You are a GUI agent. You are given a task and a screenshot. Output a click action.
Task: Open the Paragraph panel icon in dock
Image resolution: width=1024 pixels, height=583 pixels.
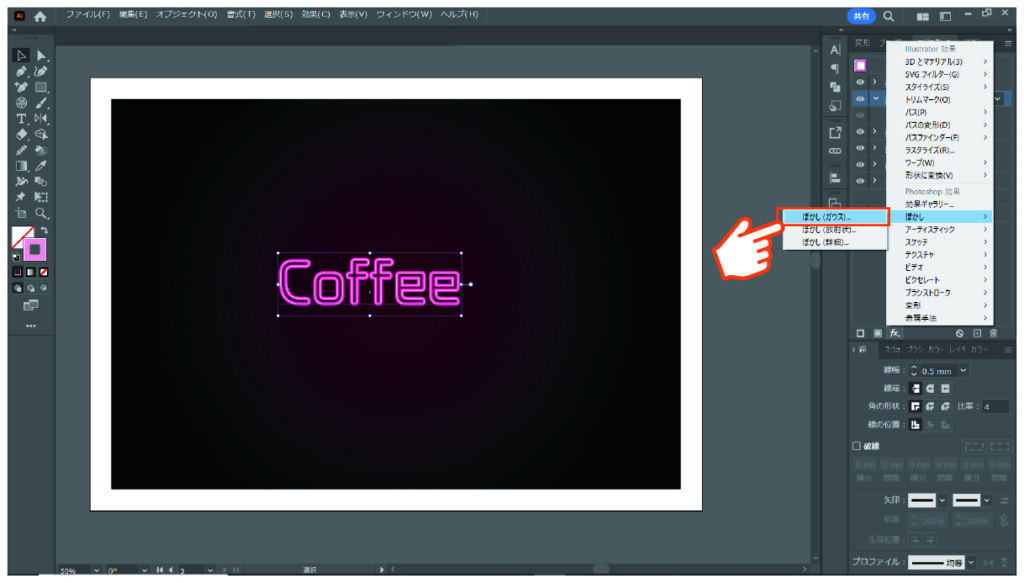coord(835,69)
